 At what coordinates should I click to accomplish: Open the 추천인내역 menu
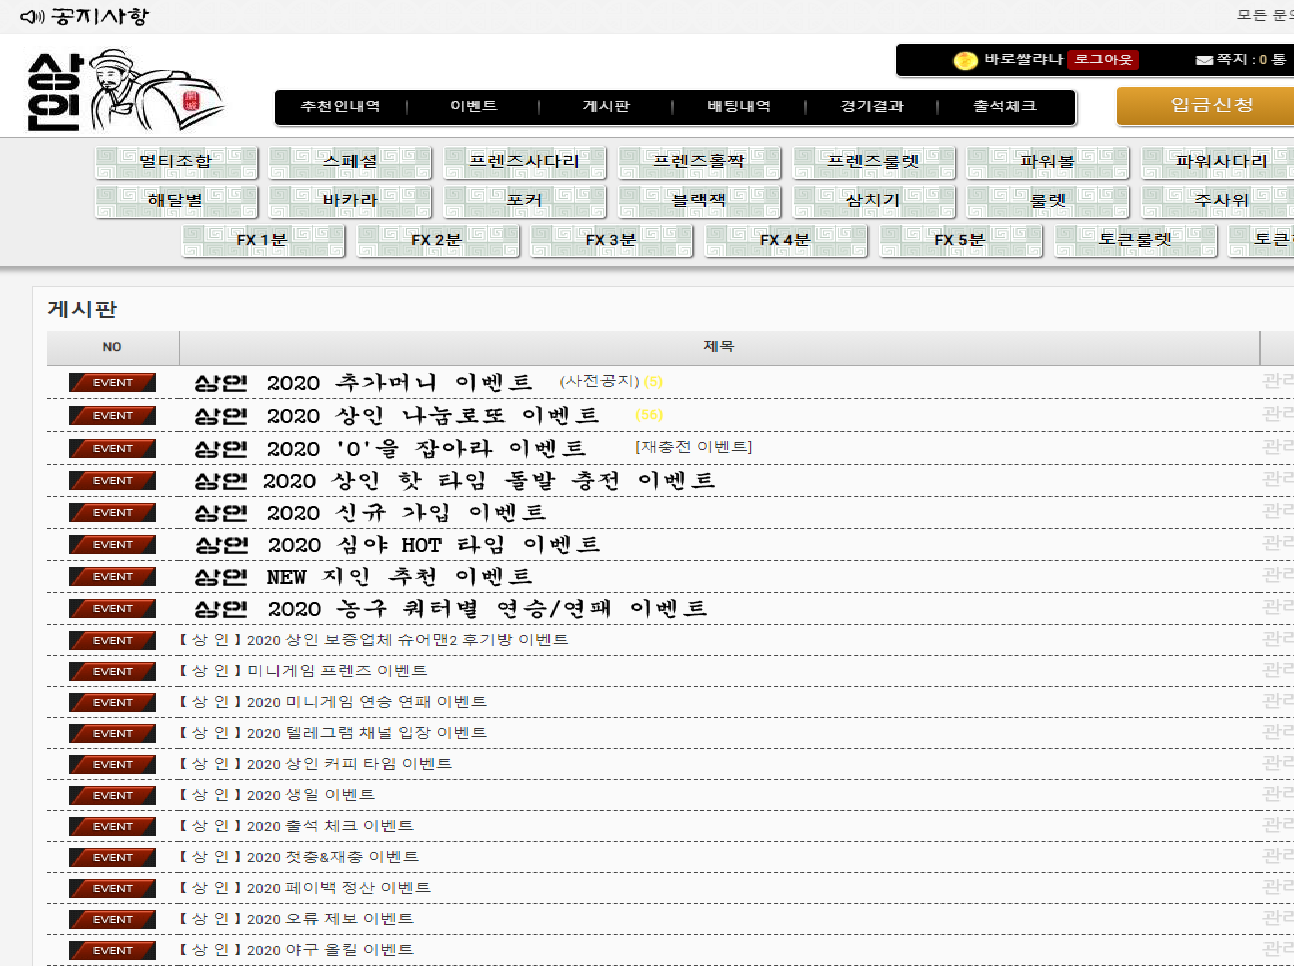[340, 107]
